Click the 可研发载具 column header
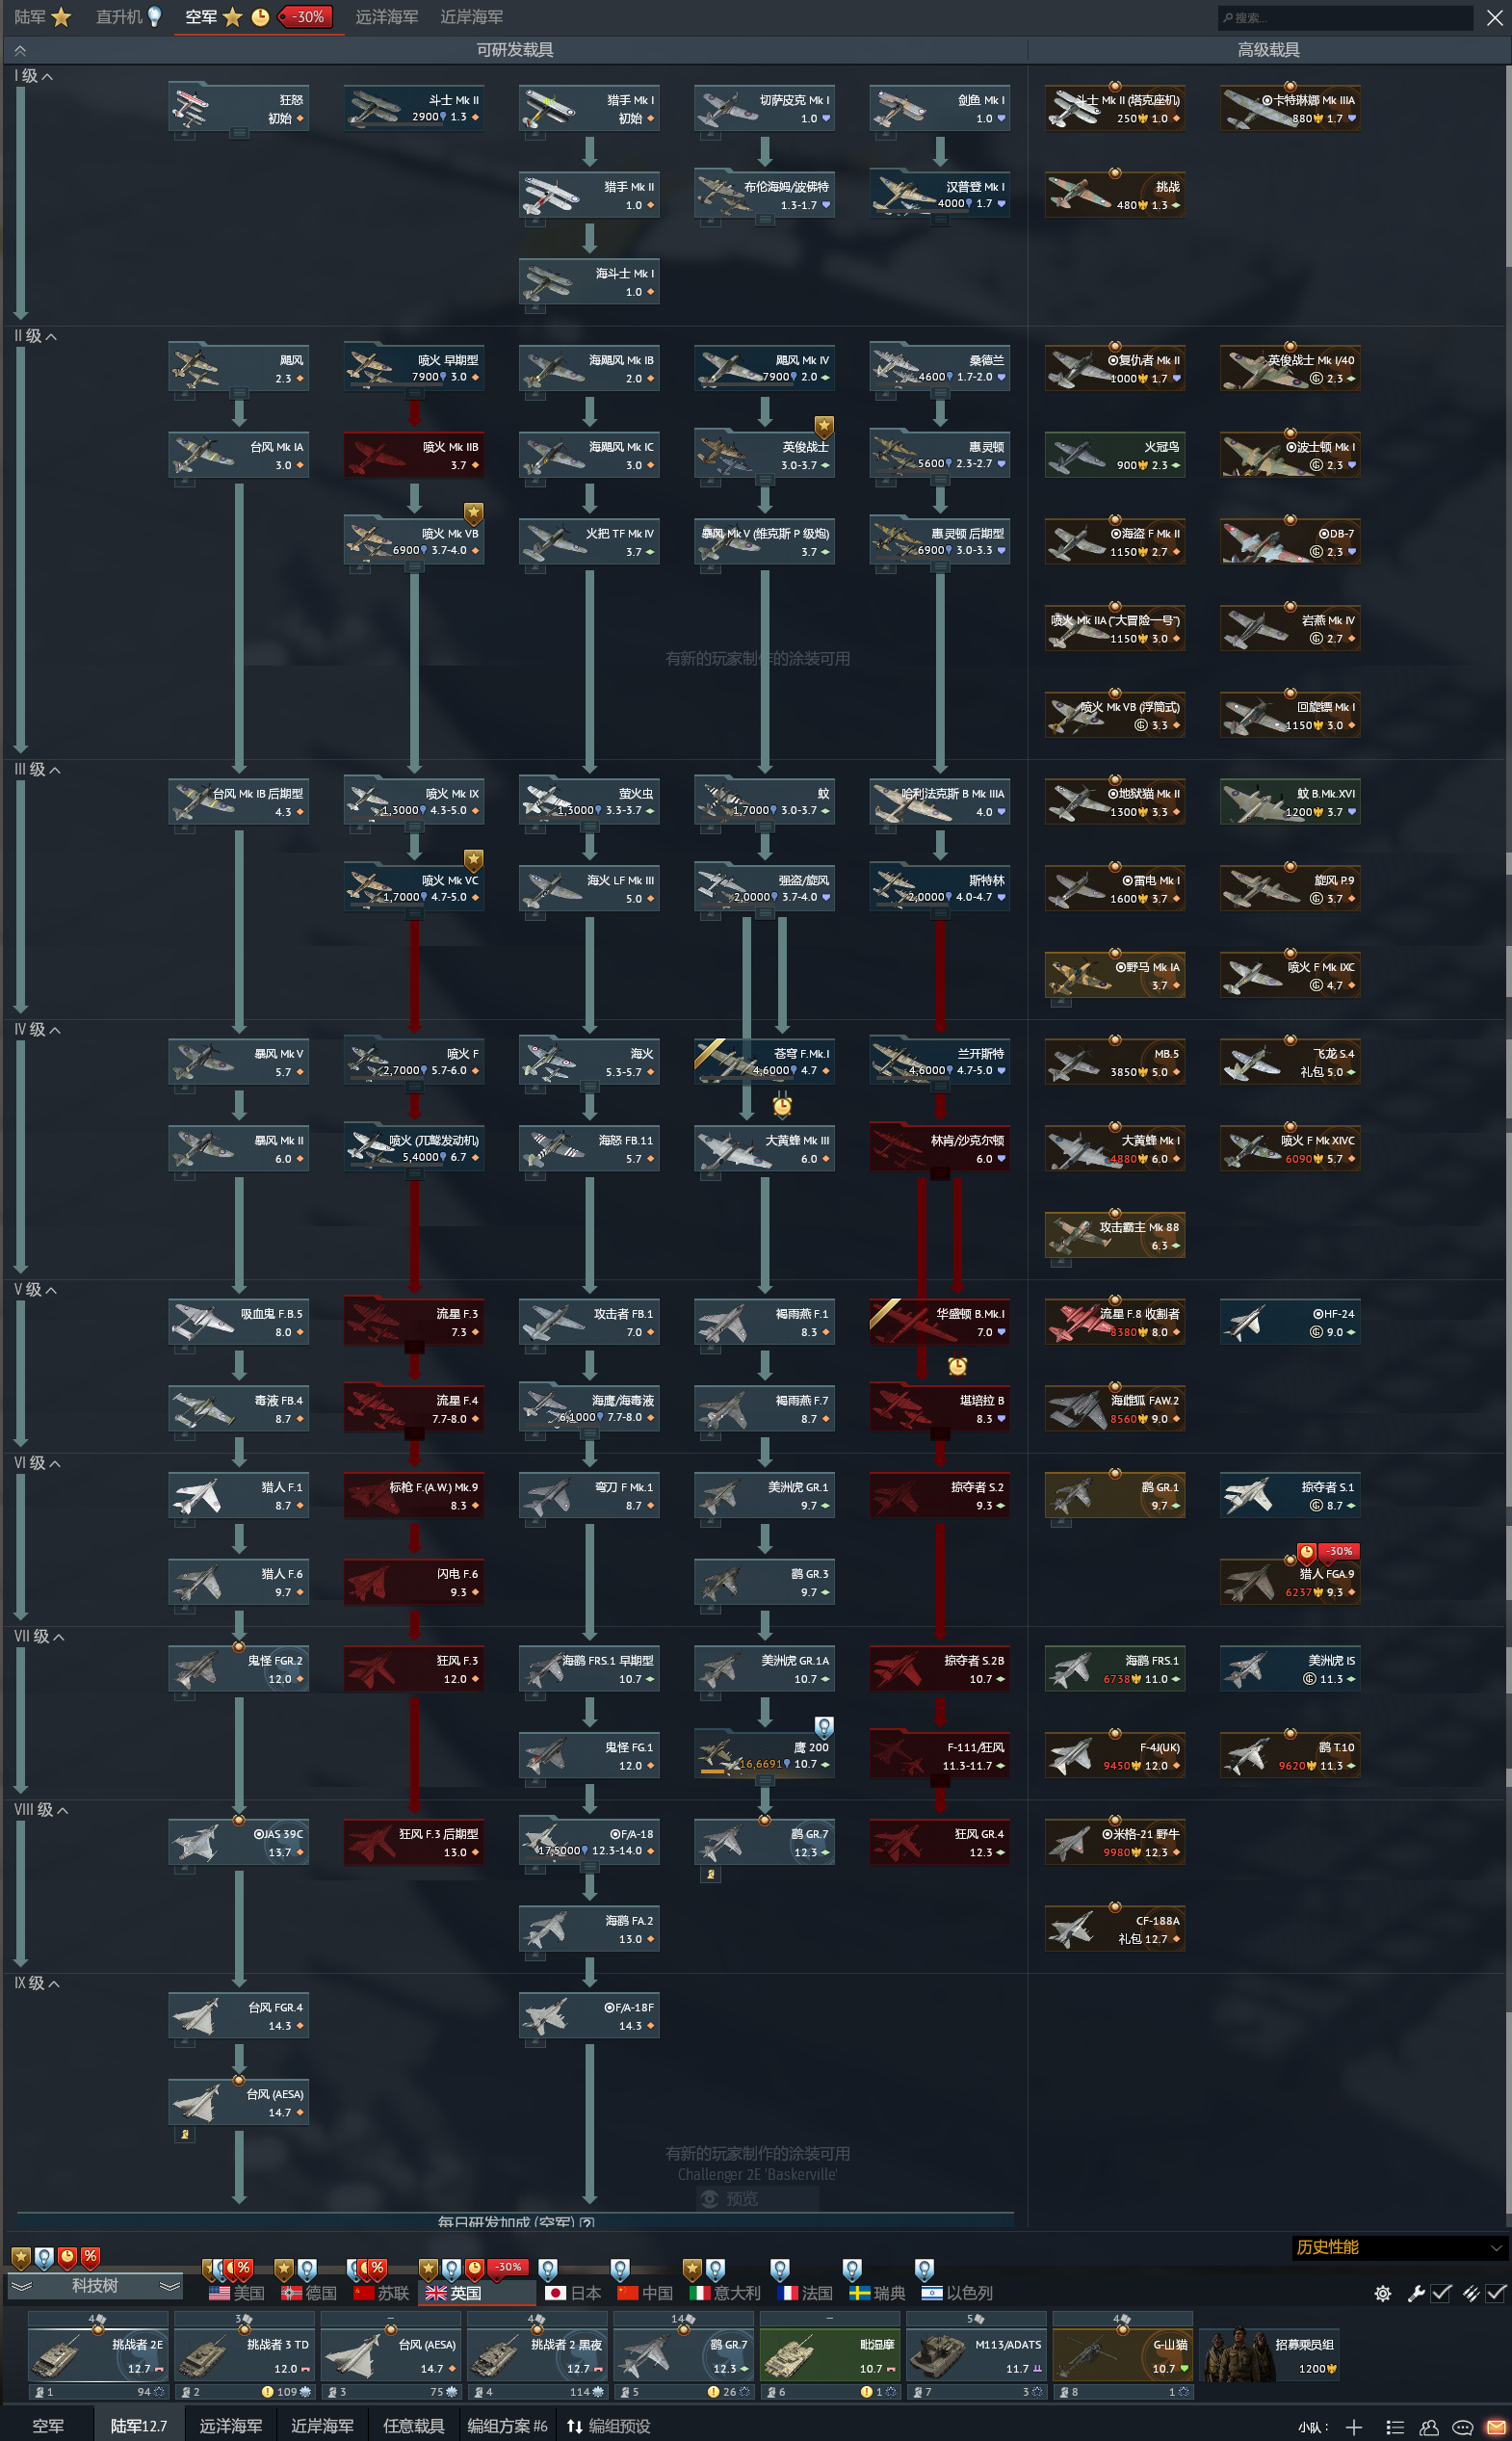Viewport: 1512px width, 2441px height. coord(515,50)
